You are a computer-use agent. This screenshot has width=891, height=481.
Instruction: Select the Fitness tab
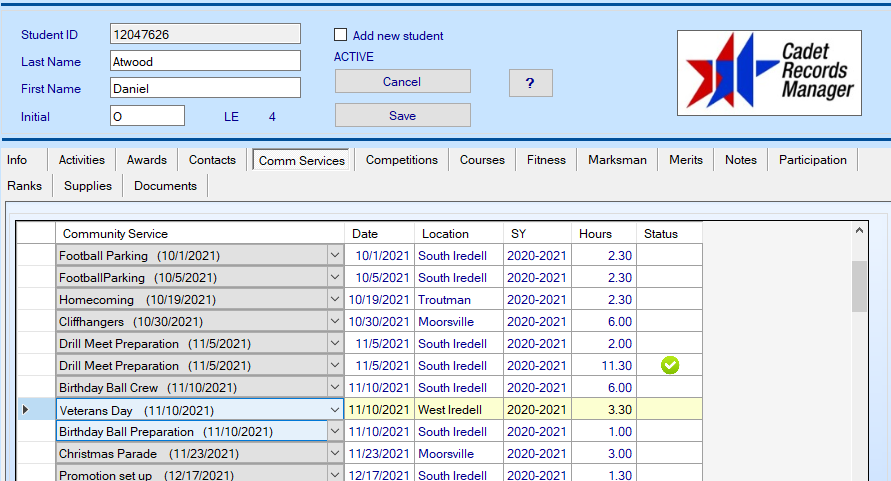(546, 160)
